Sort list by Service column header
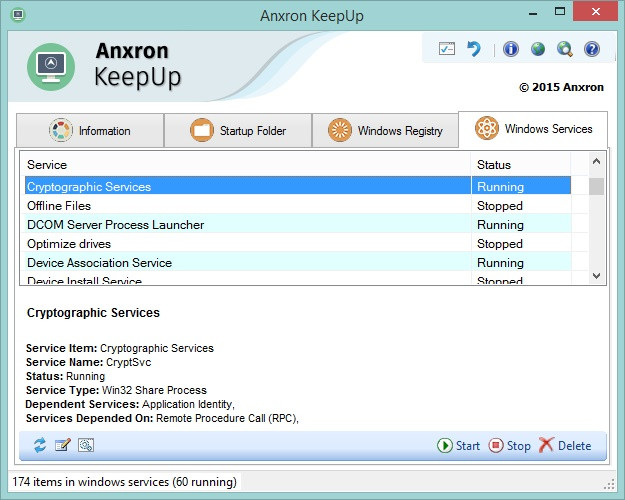 point(246,164)
